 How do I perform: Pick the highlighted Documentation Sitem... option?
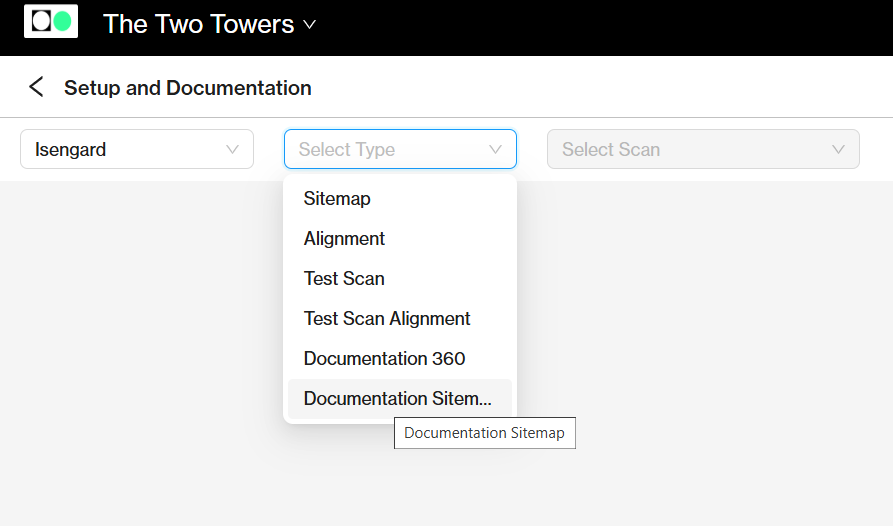pyautogui.click(x=400, y=398)
